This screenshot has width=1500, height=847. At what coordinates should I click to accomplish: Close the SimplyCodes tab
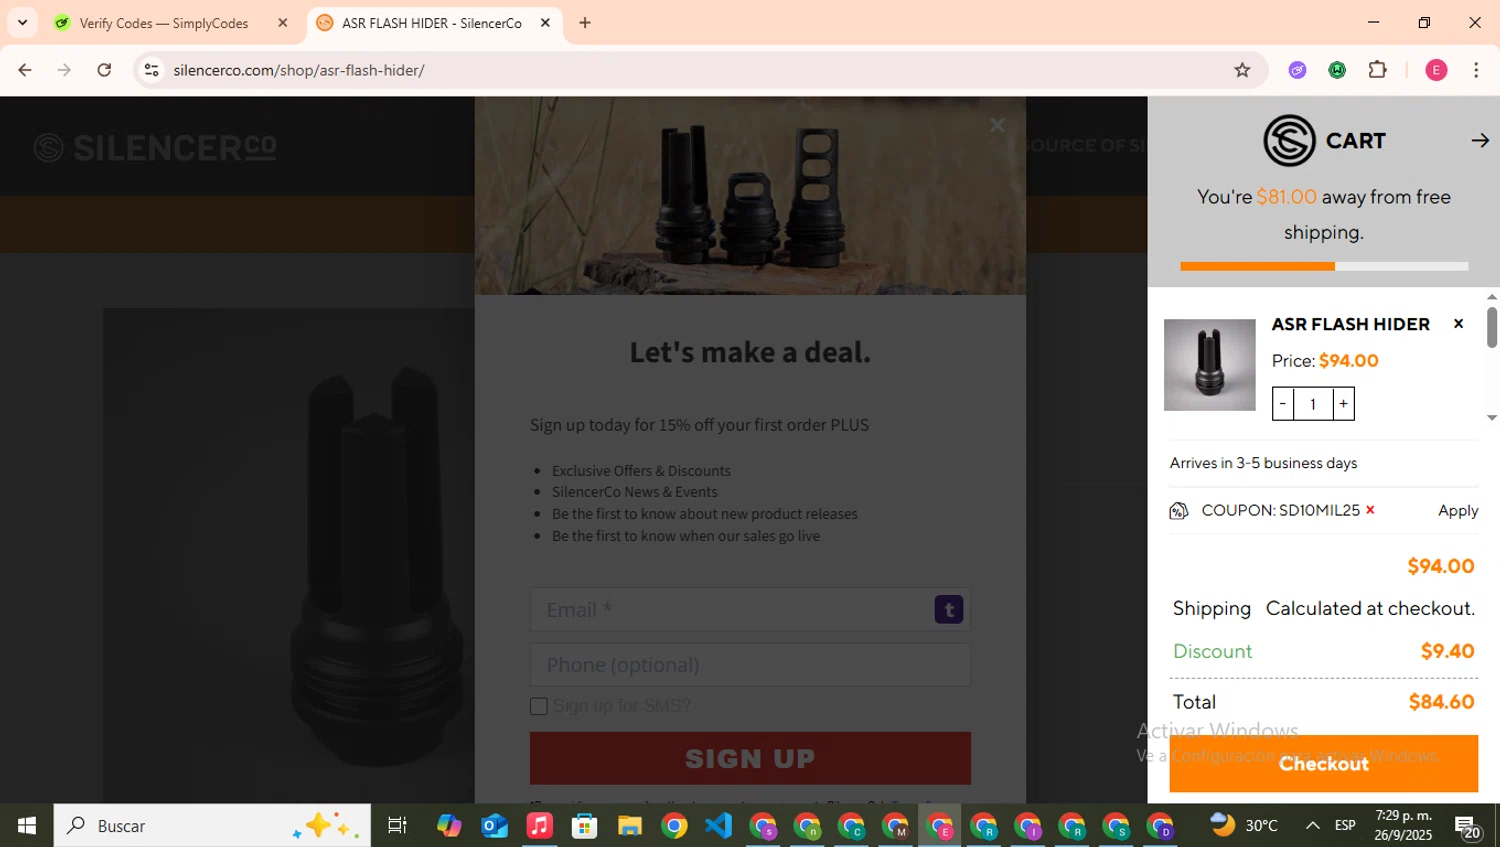click(x=283, y=23)
